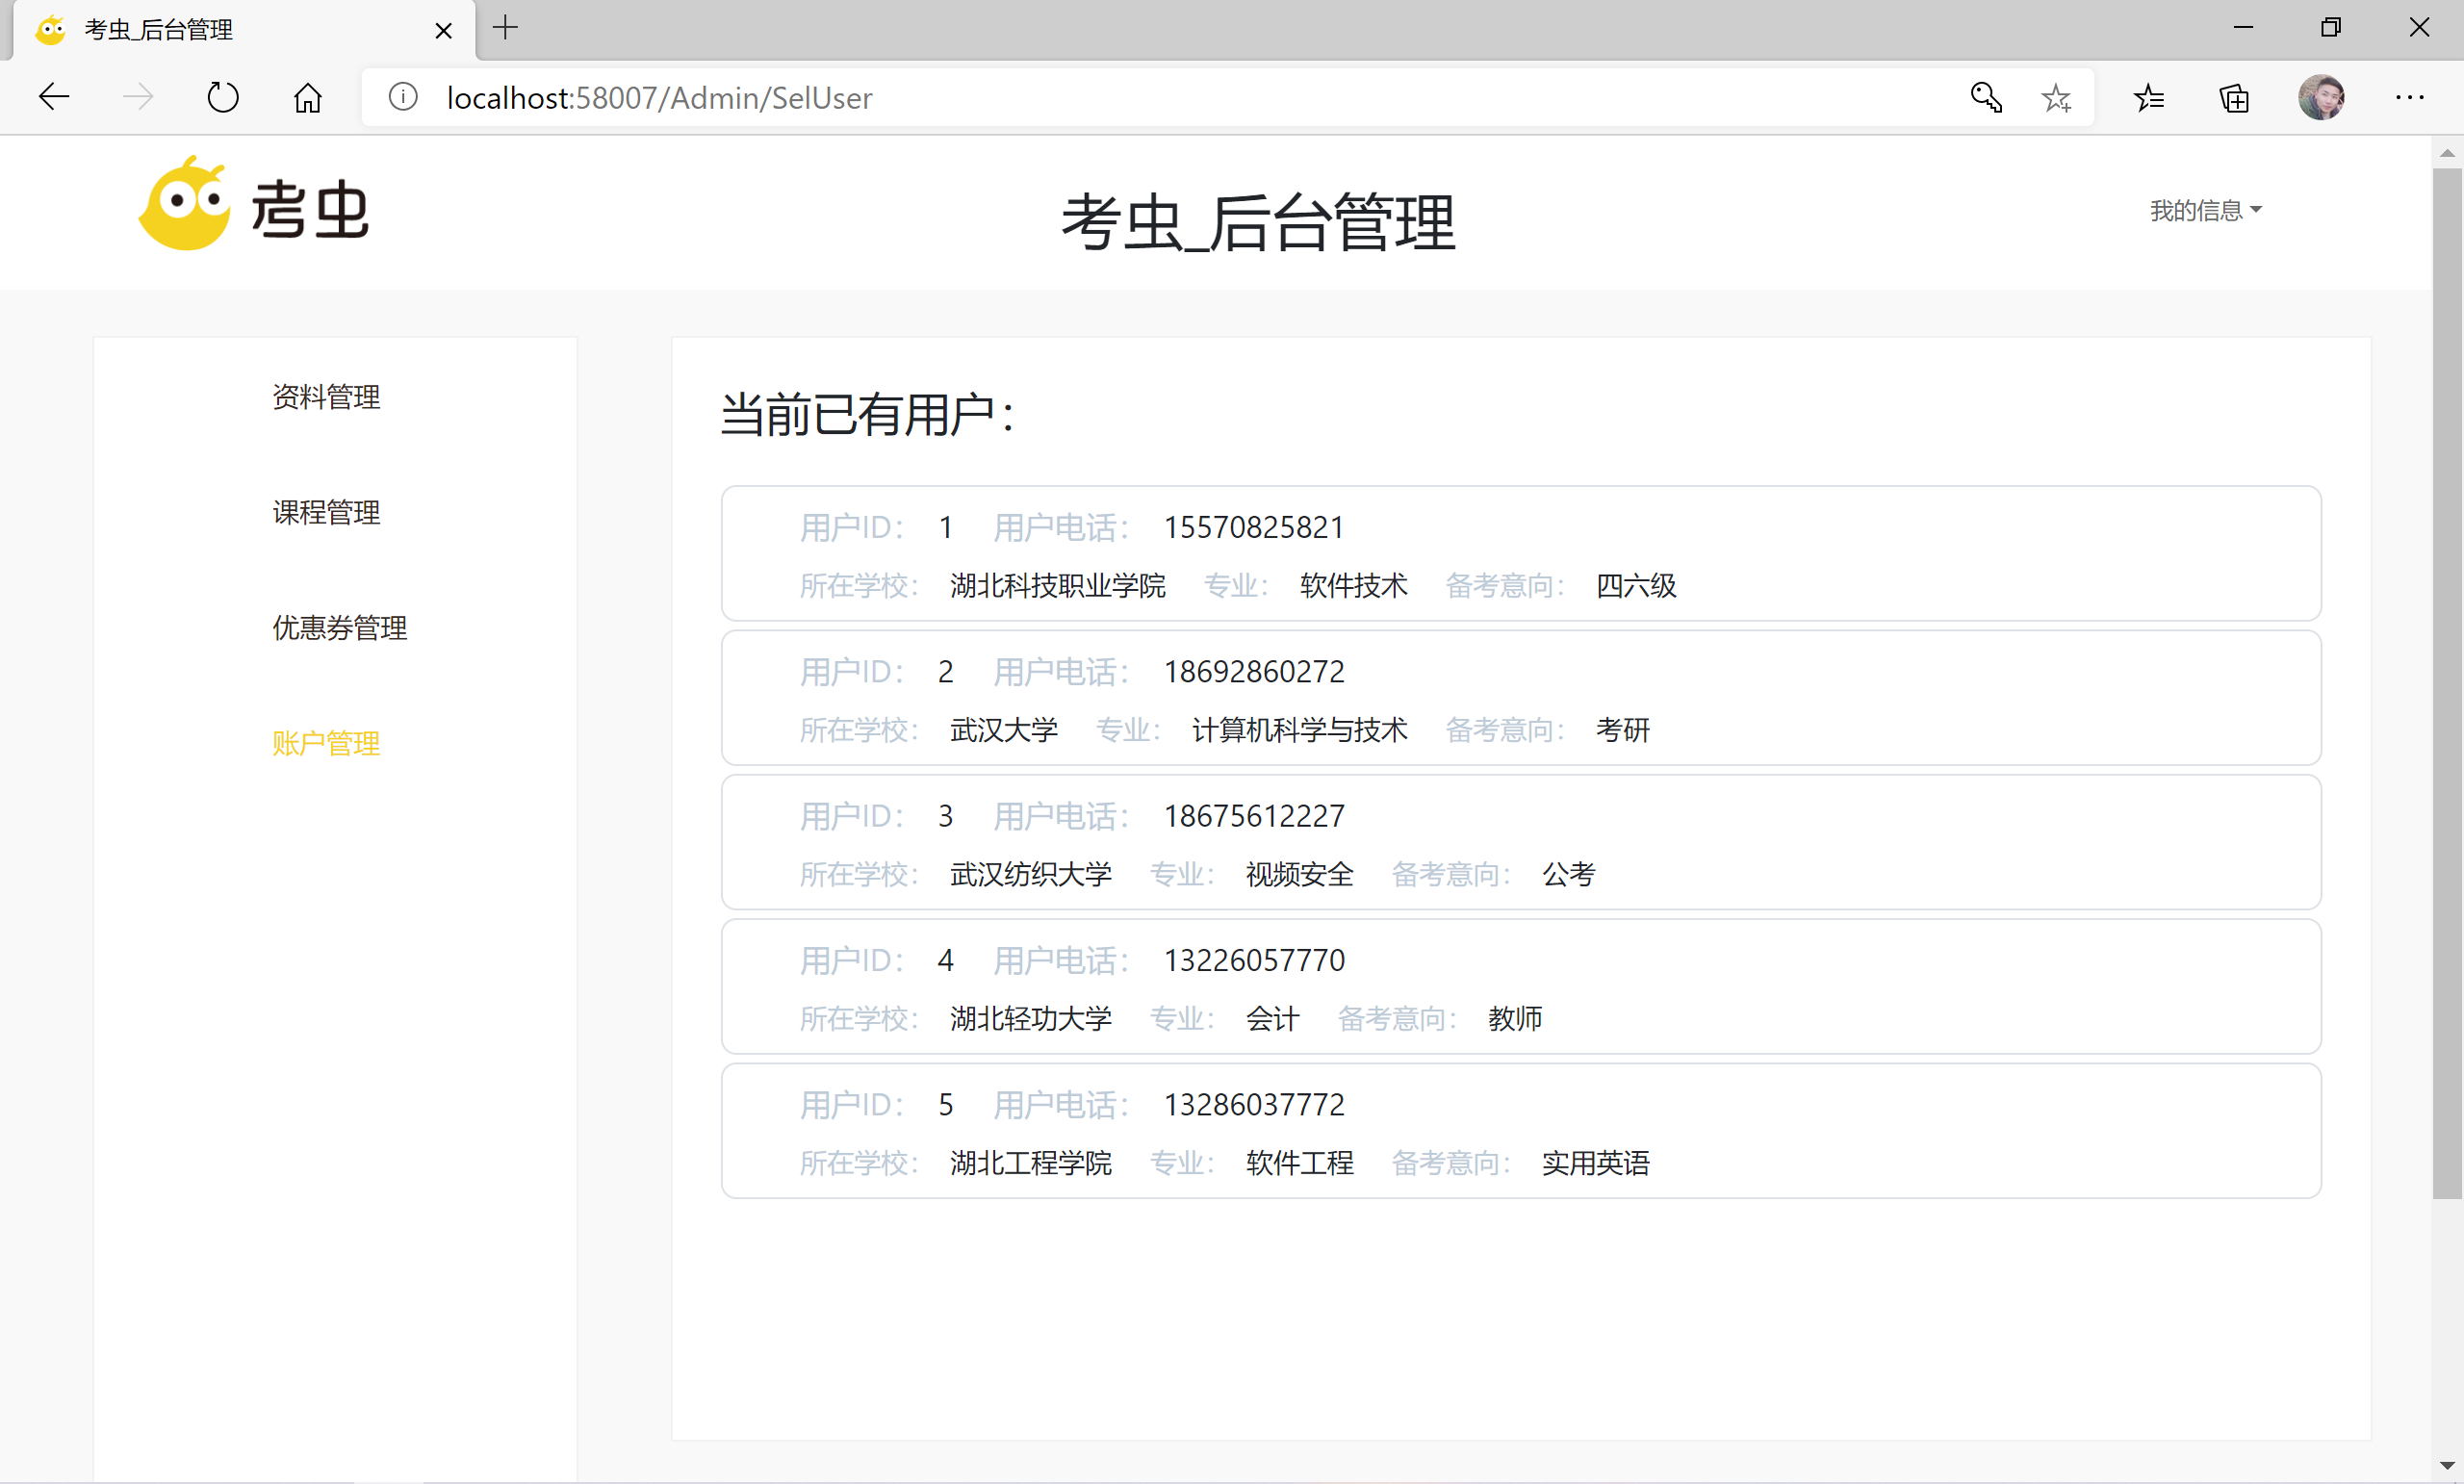Open the favorites list icon
Image resolution: width=2464 pixels, height=1484 pixels.
click(2149, 97)
